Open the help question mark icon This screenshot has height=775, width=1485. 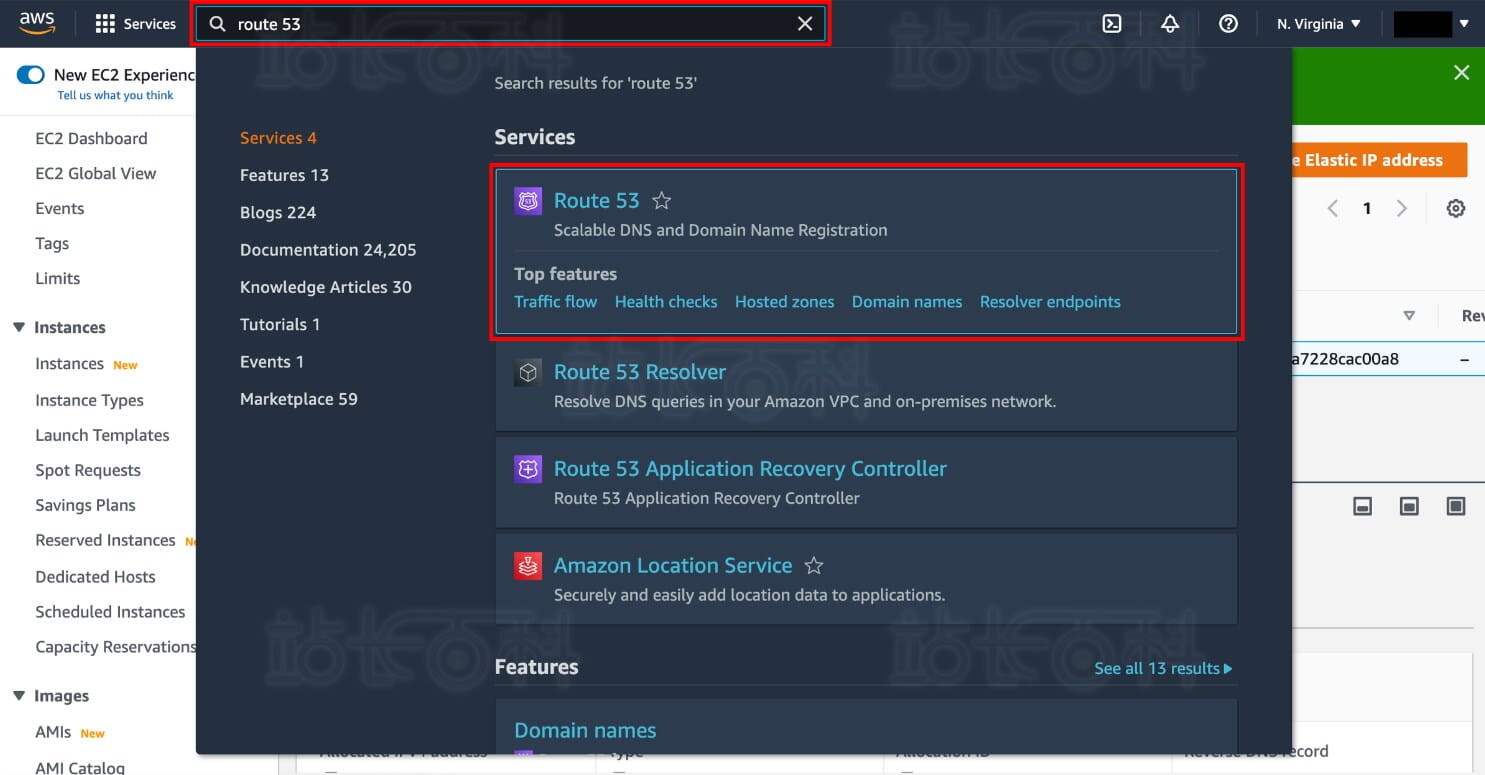(1229, 24)
